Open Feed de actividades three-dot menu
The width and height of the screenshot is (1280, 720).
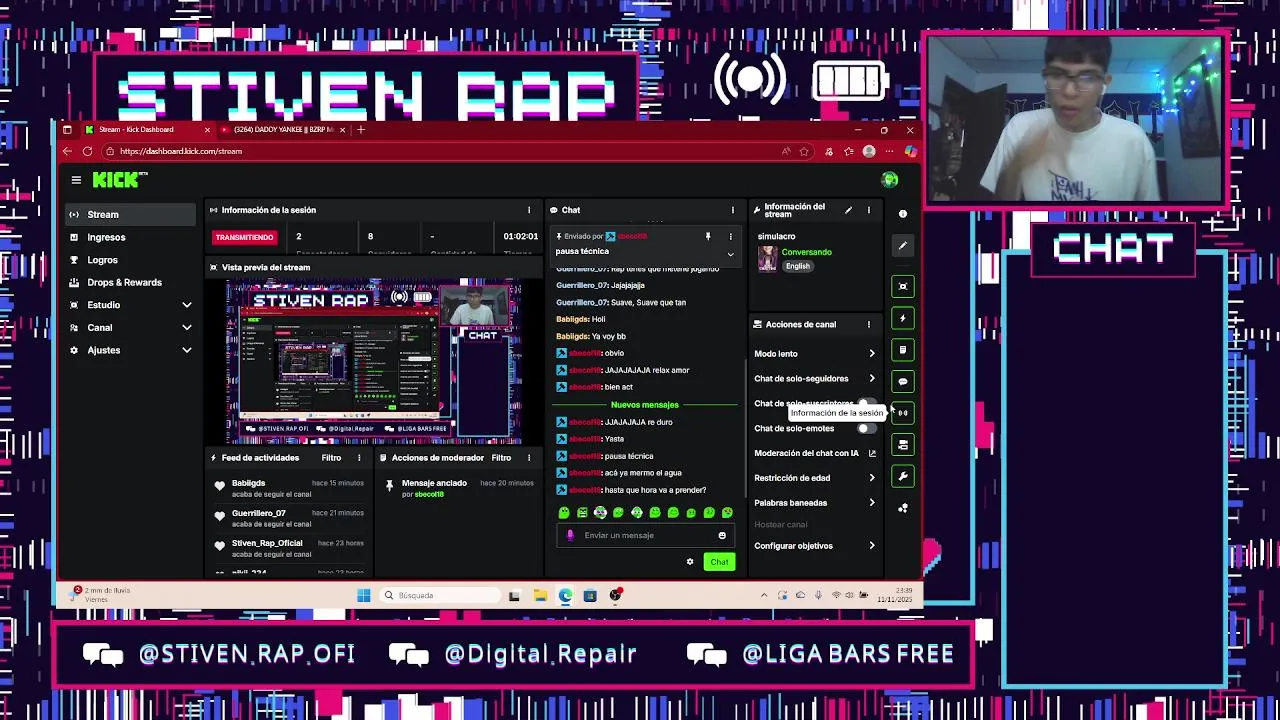point(359,458)
